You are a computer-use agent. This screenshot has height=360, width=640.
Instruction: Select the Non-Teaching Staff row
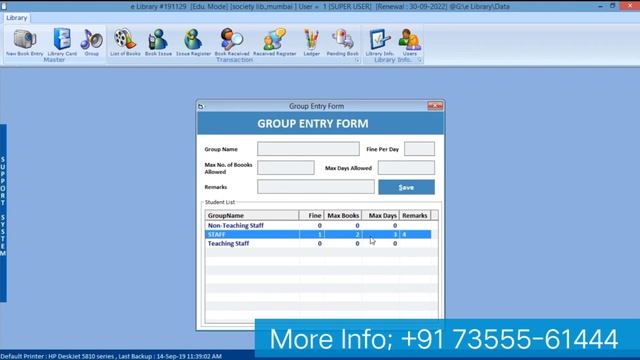pyautogui.click(x=318, y=225)
